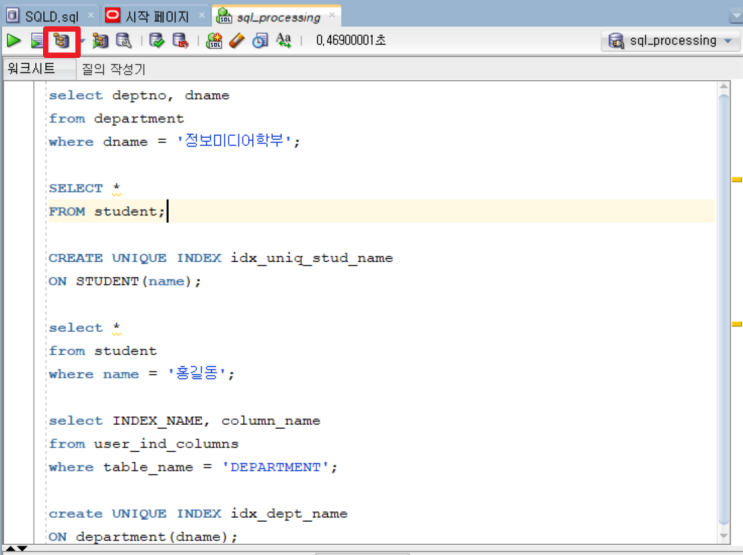This screenshot has height=555, width=743.
Task: Close the SQLD.sql tab
Action: point(91,16)
